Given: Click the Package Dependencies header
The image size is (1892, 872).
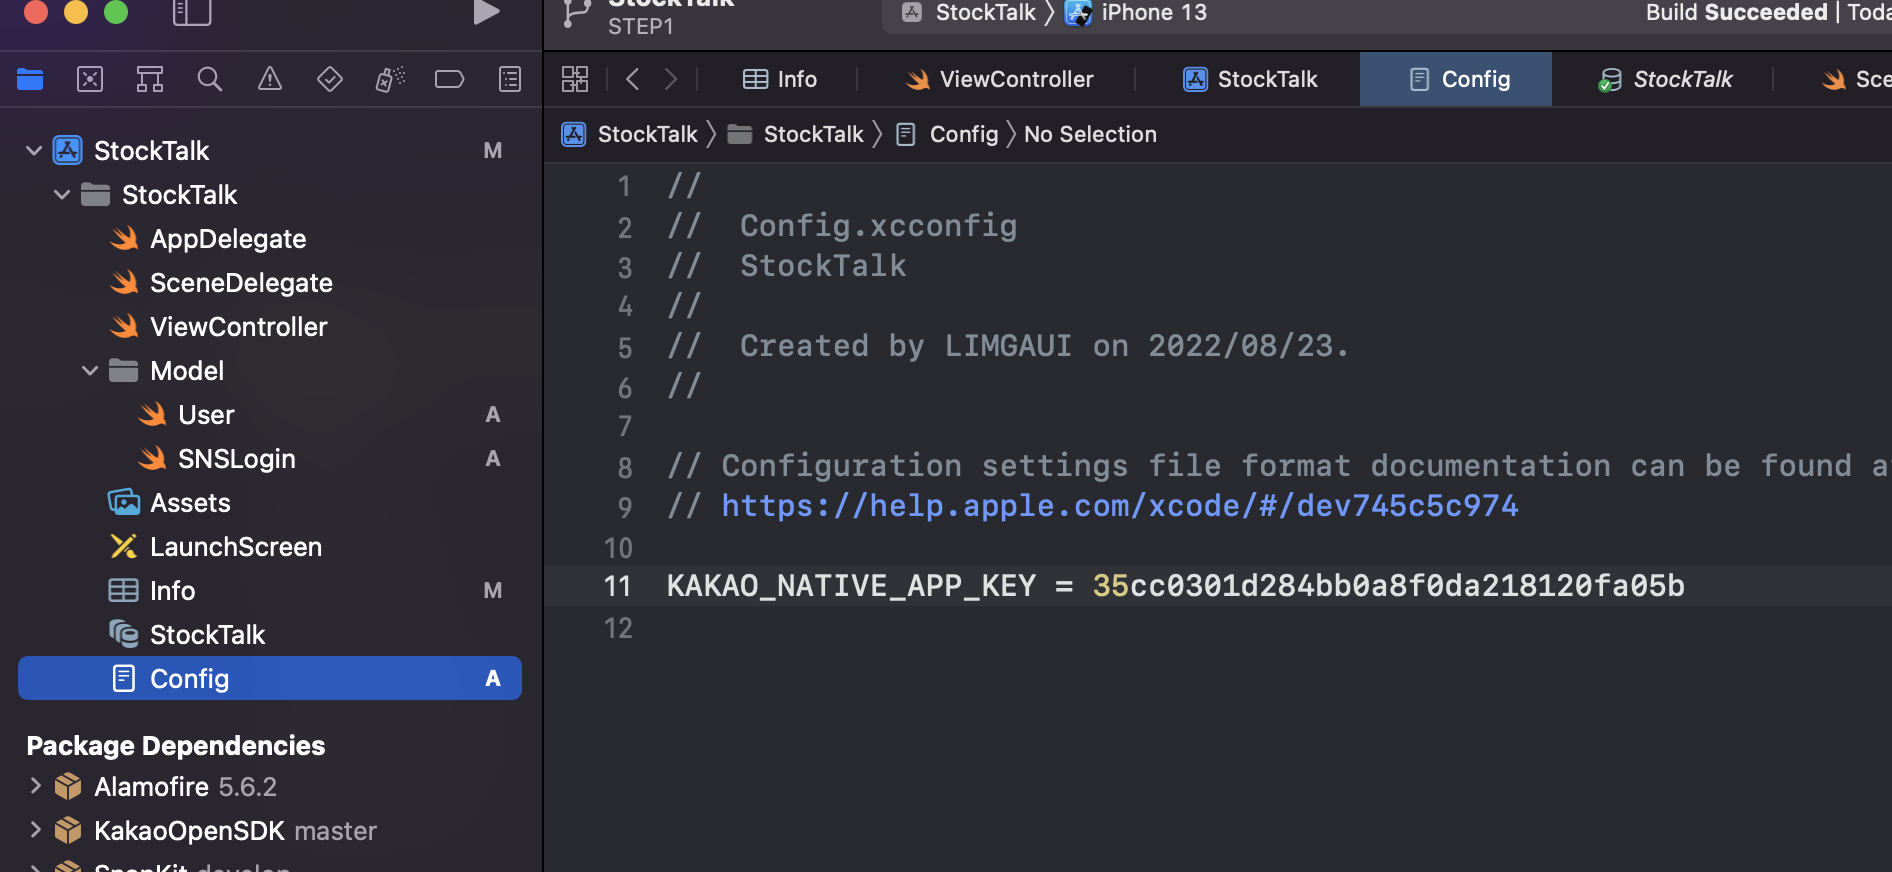Looking at the screenshot, I should [176, 746].
